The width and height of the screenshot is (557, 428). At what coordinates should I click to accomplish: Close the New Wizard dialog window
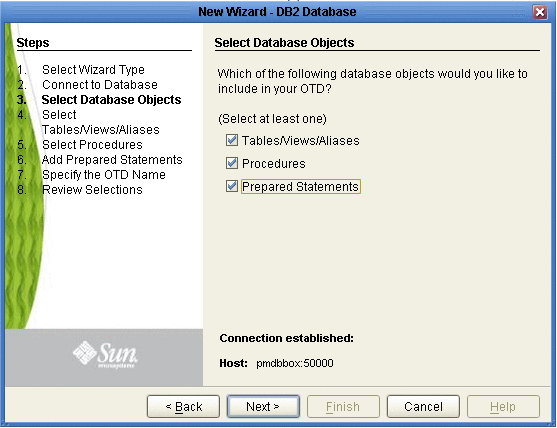(540, 12)
